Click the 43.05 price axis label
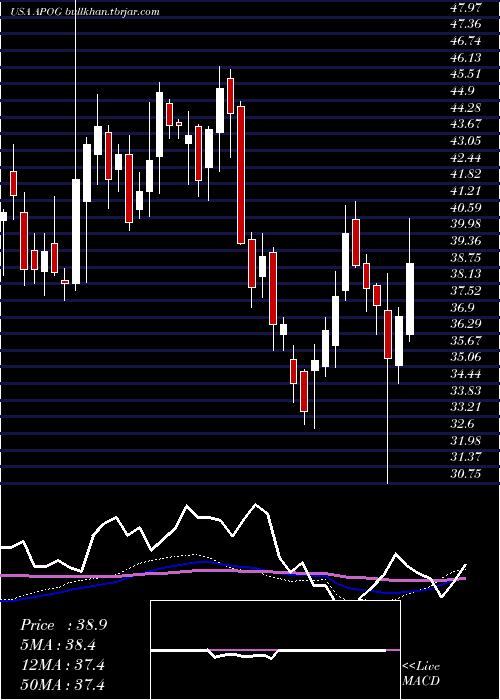500x700 pixels. coord(467,141)
